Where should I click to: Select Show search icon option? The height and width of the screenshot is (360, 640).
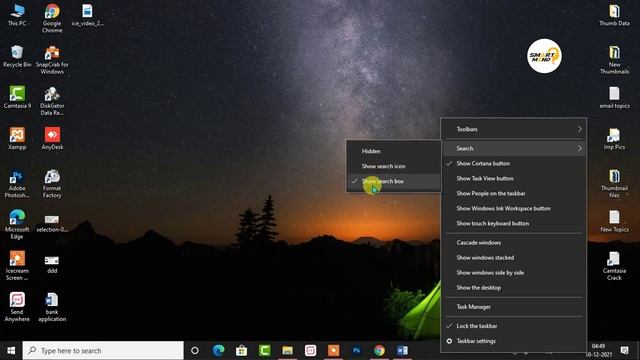394,166
